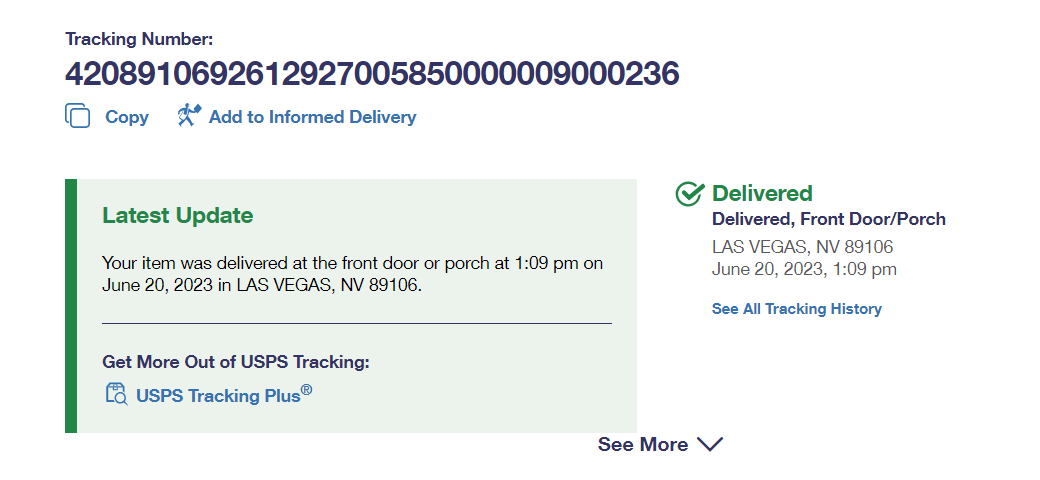Click the green Delivered status heading
This screenshot has width=1040, height=480.
pyautogui.click(x=762, y=193)
